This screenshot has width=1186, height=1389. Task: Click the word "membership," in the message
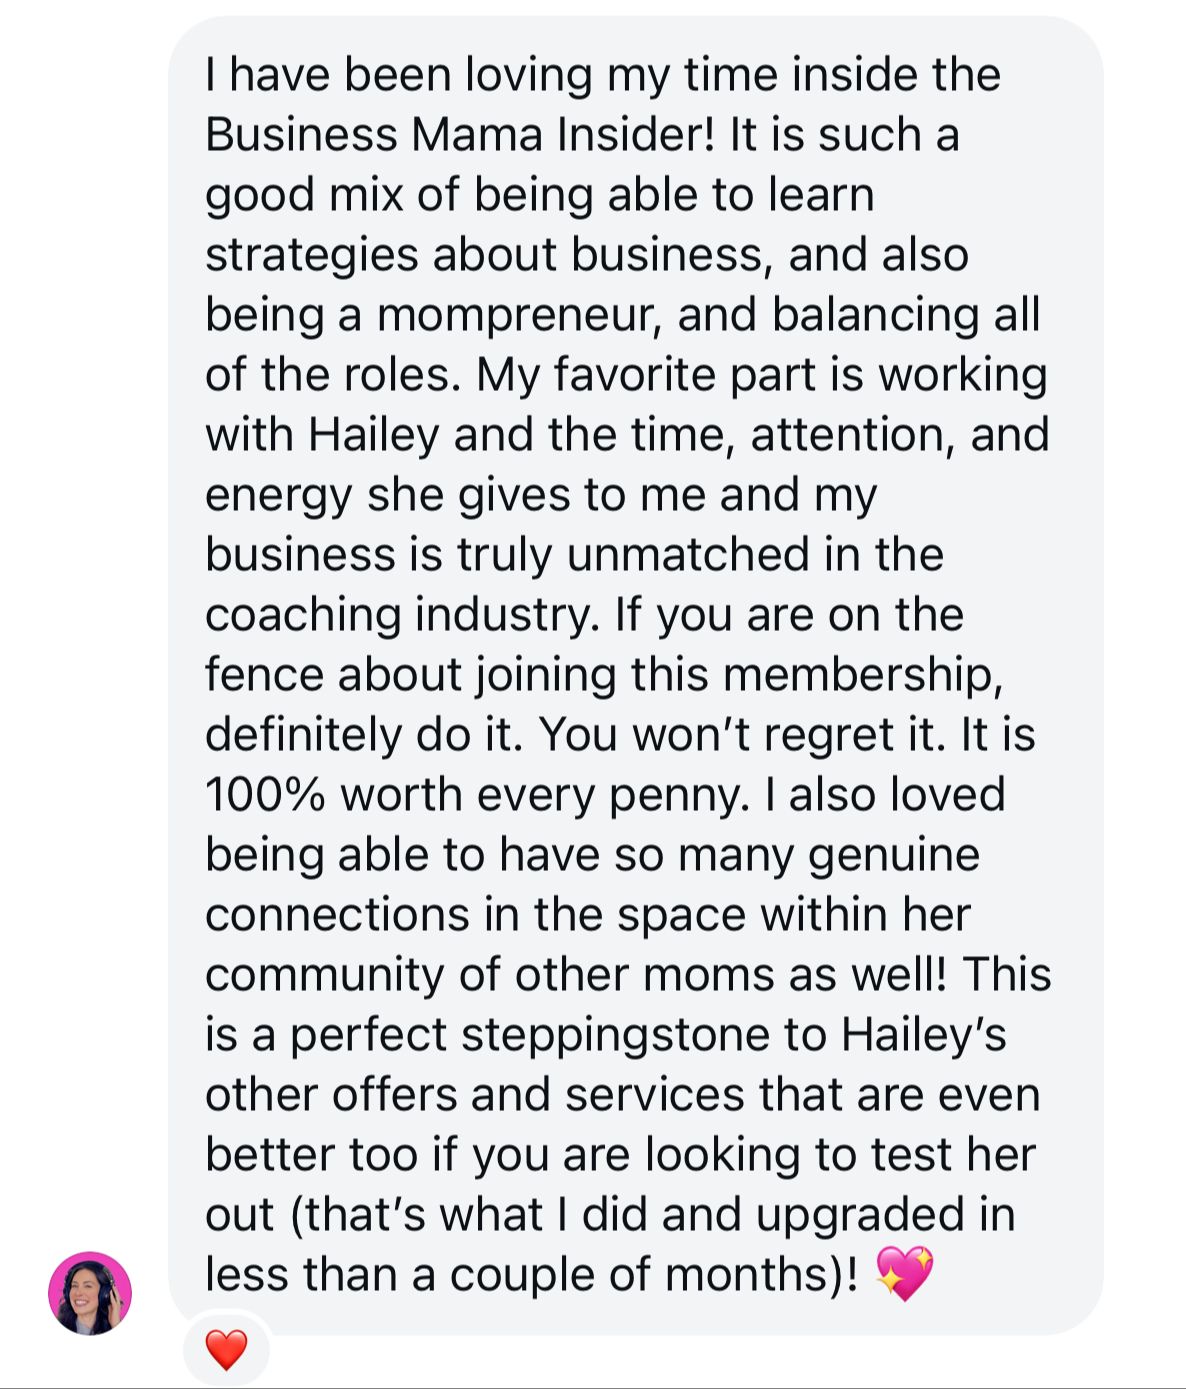pyautogui.click(x=863, y=675)
